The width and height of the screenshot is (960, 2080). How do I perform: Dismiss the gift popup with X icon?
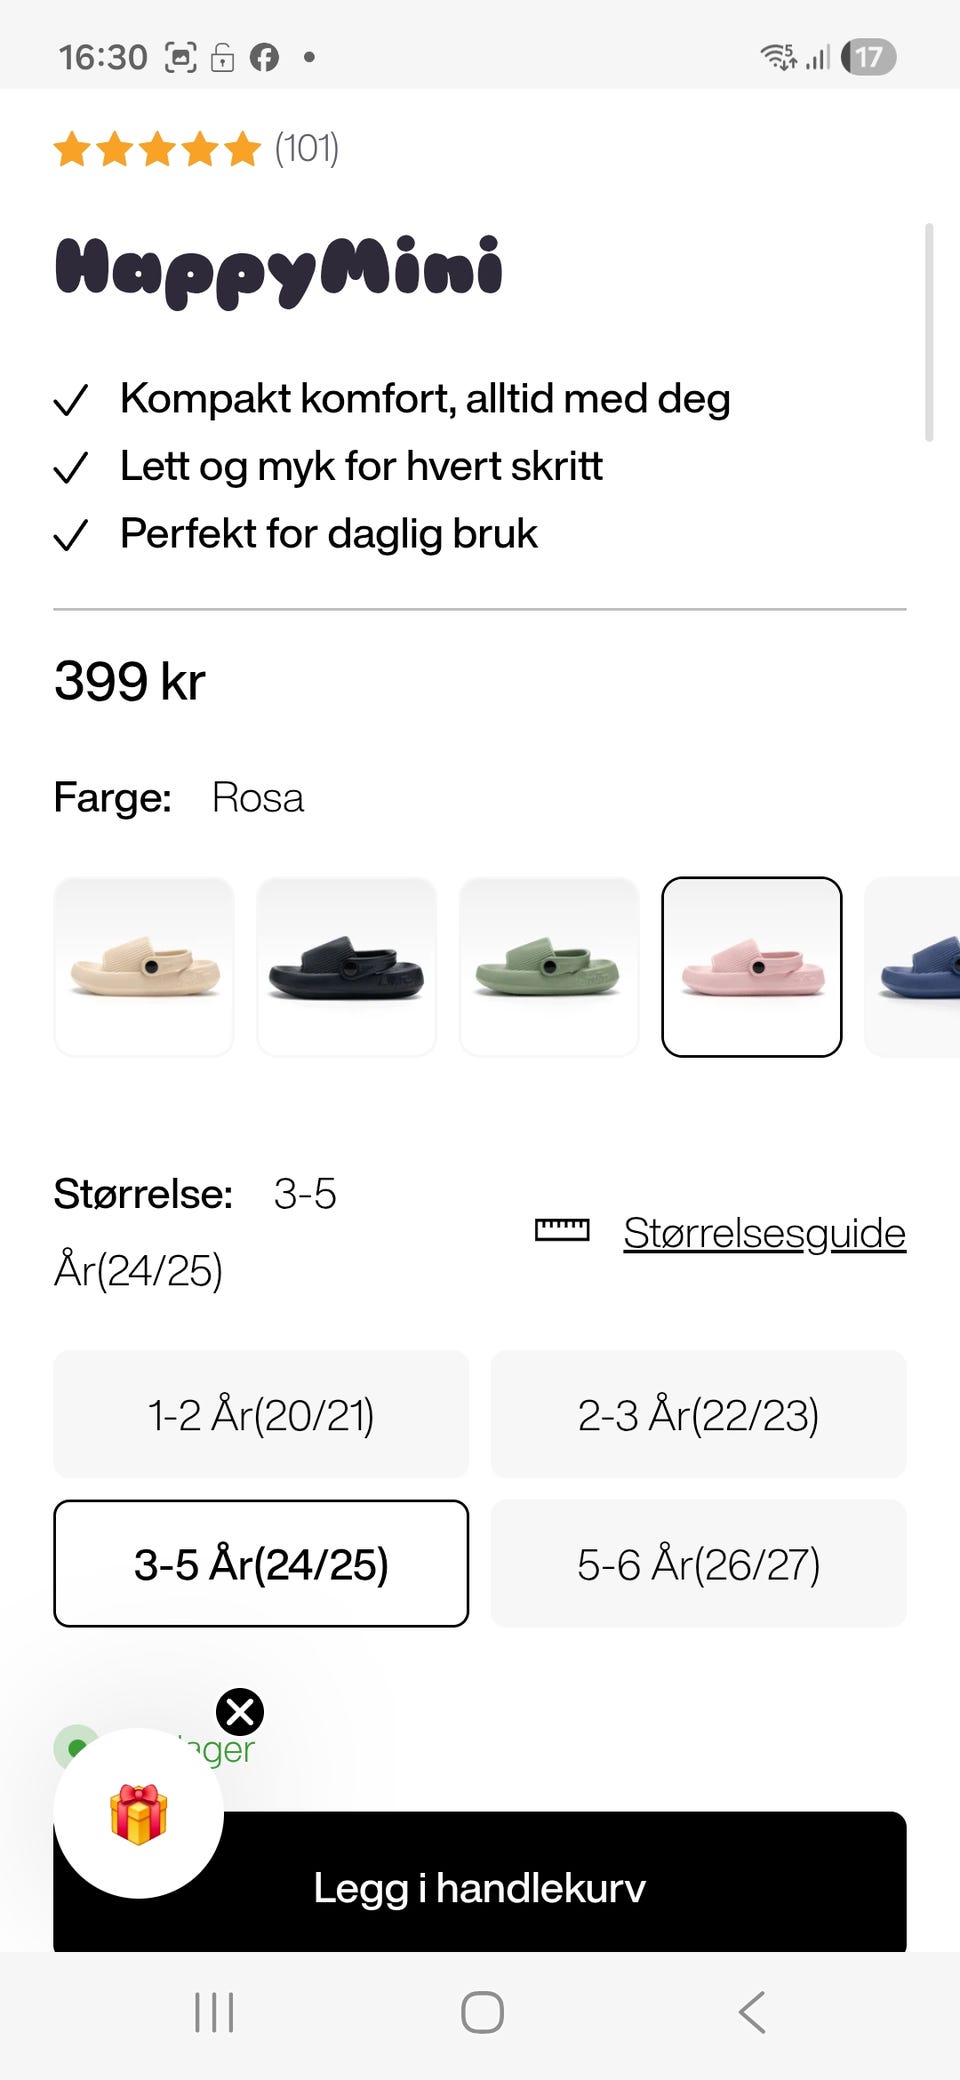coord(240,1712)
